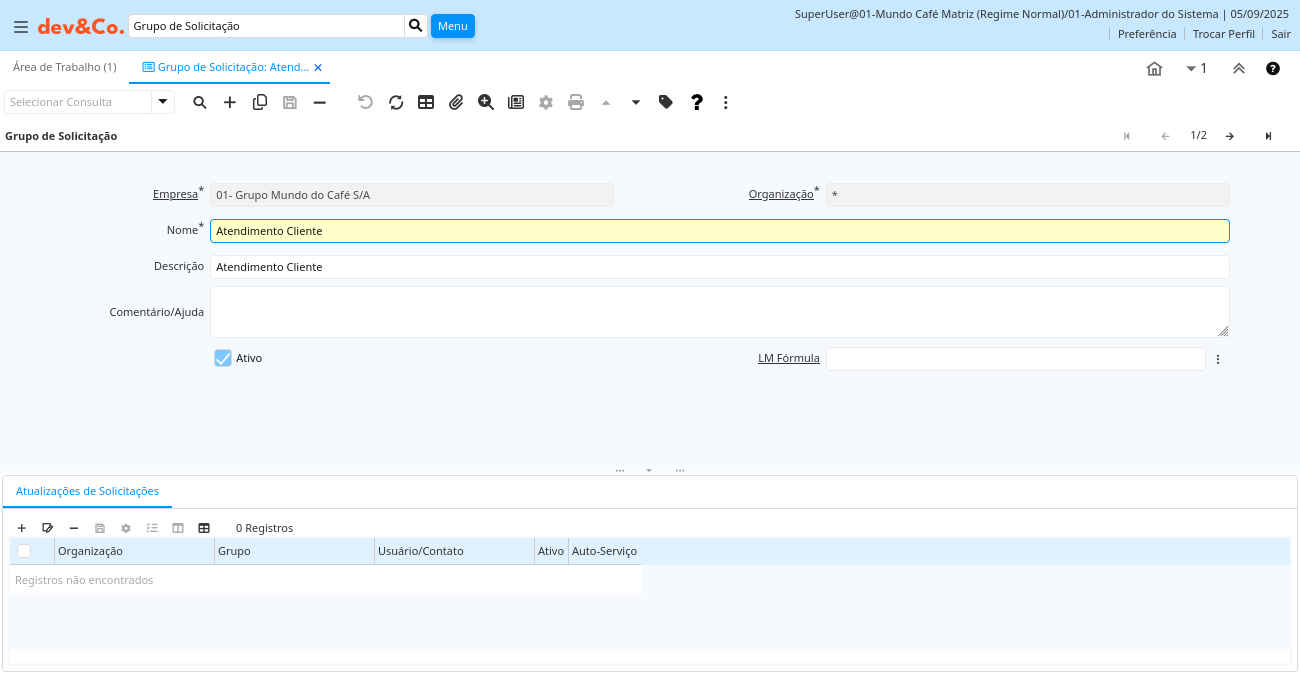Click the delete record minus icon in main toolbar
The width and height of the screenshot is (1300, 674).
(320, 102)
